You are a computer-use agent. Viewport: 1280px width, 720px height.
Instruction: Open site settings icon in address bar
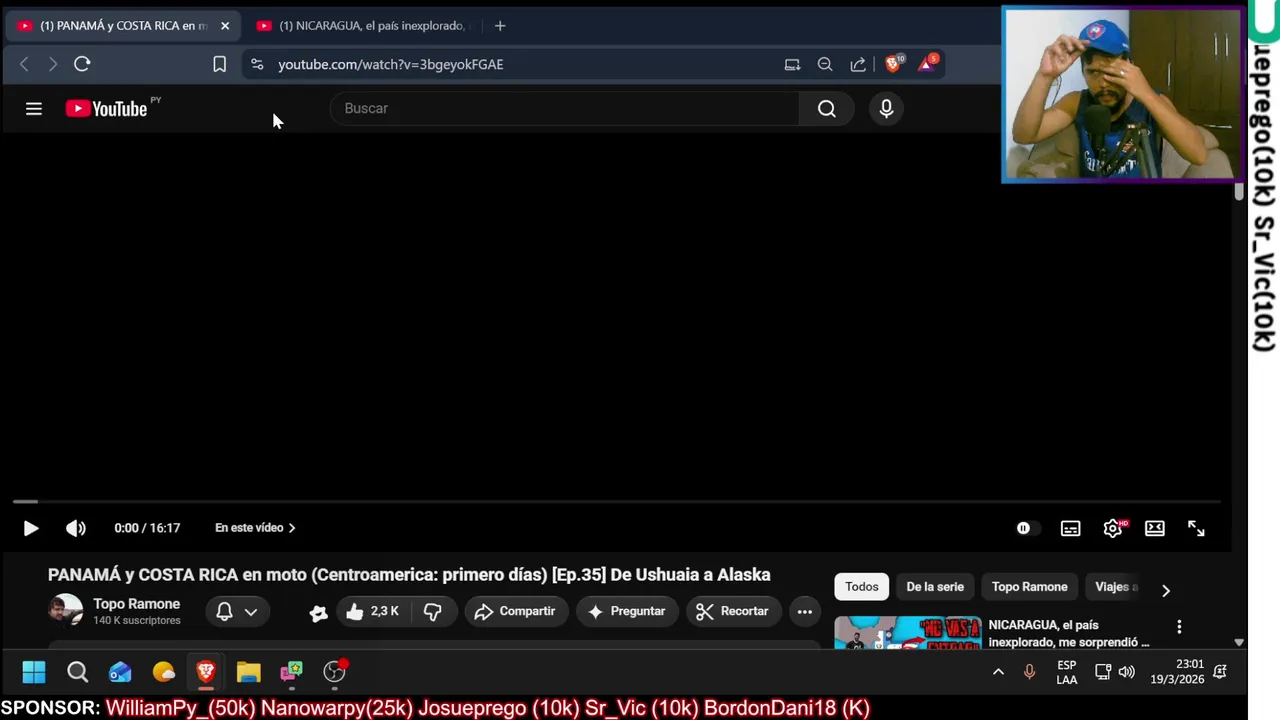point(257,64)
